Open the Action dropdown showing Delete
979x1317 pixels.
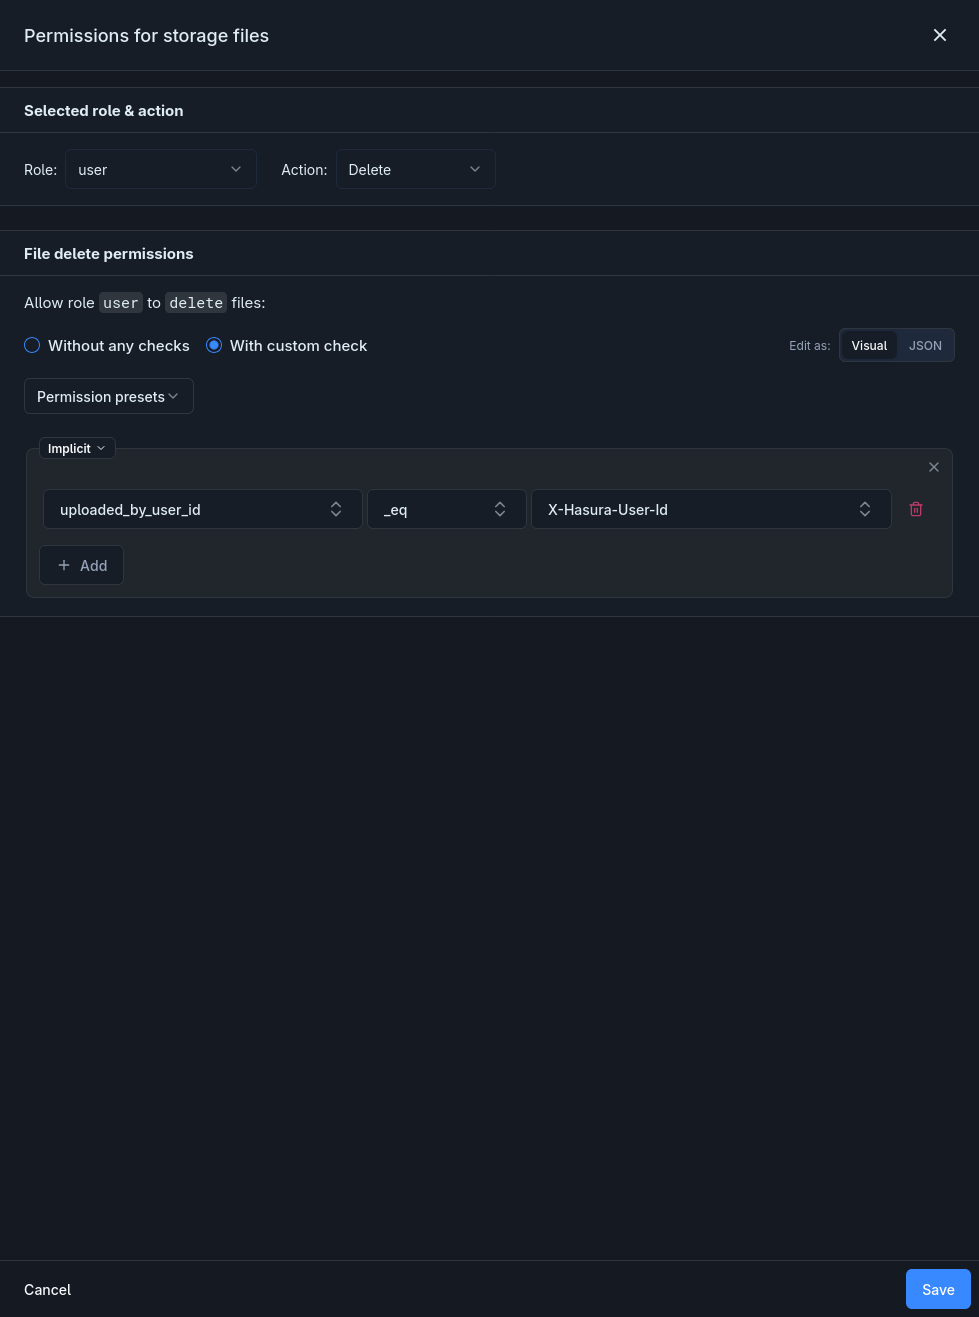tap(416, 169)
